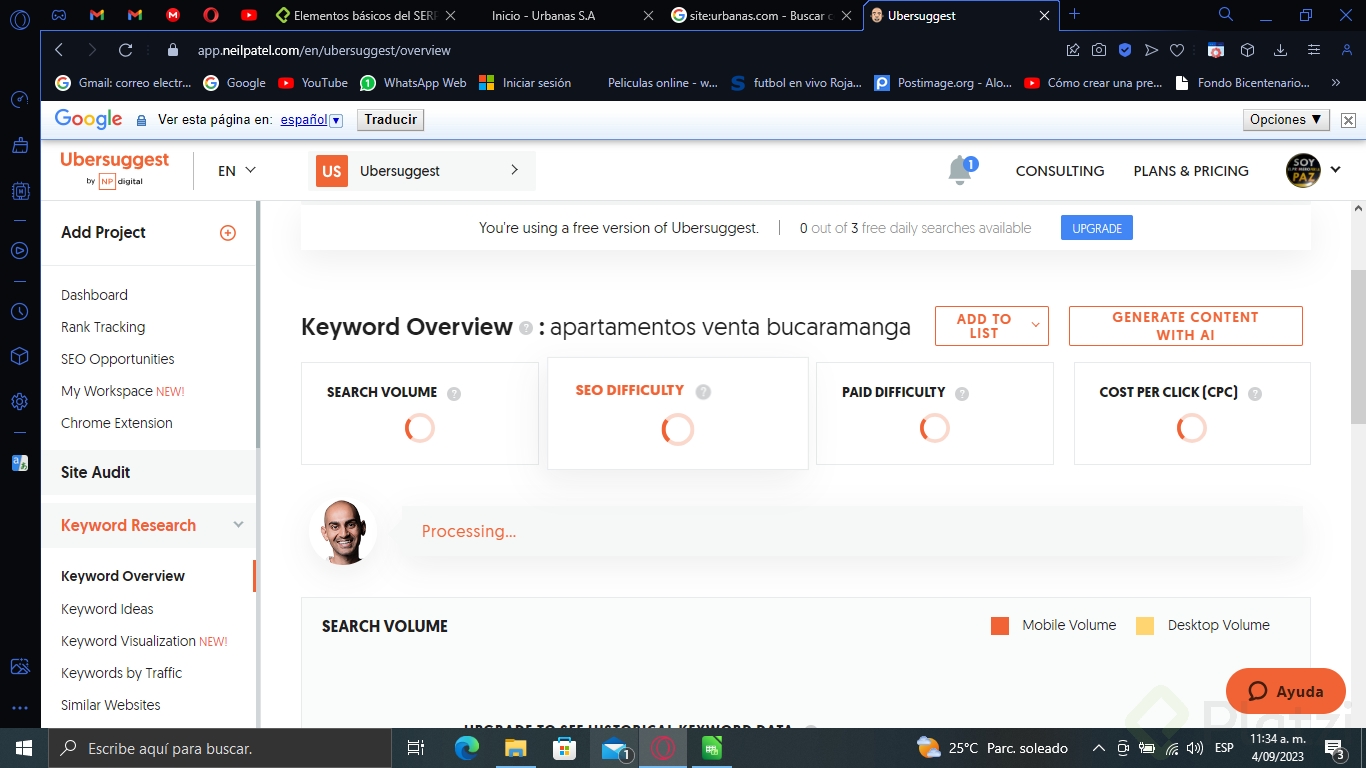Screen dimensions: 1366x768
Task: Open the Opera snapshot camera icon
Action: coord(1099,50)
